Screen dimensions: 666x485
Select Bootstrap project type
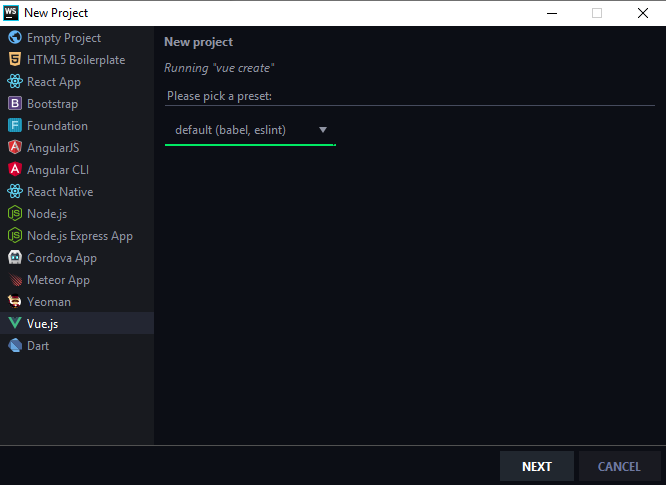coord(77,103)
